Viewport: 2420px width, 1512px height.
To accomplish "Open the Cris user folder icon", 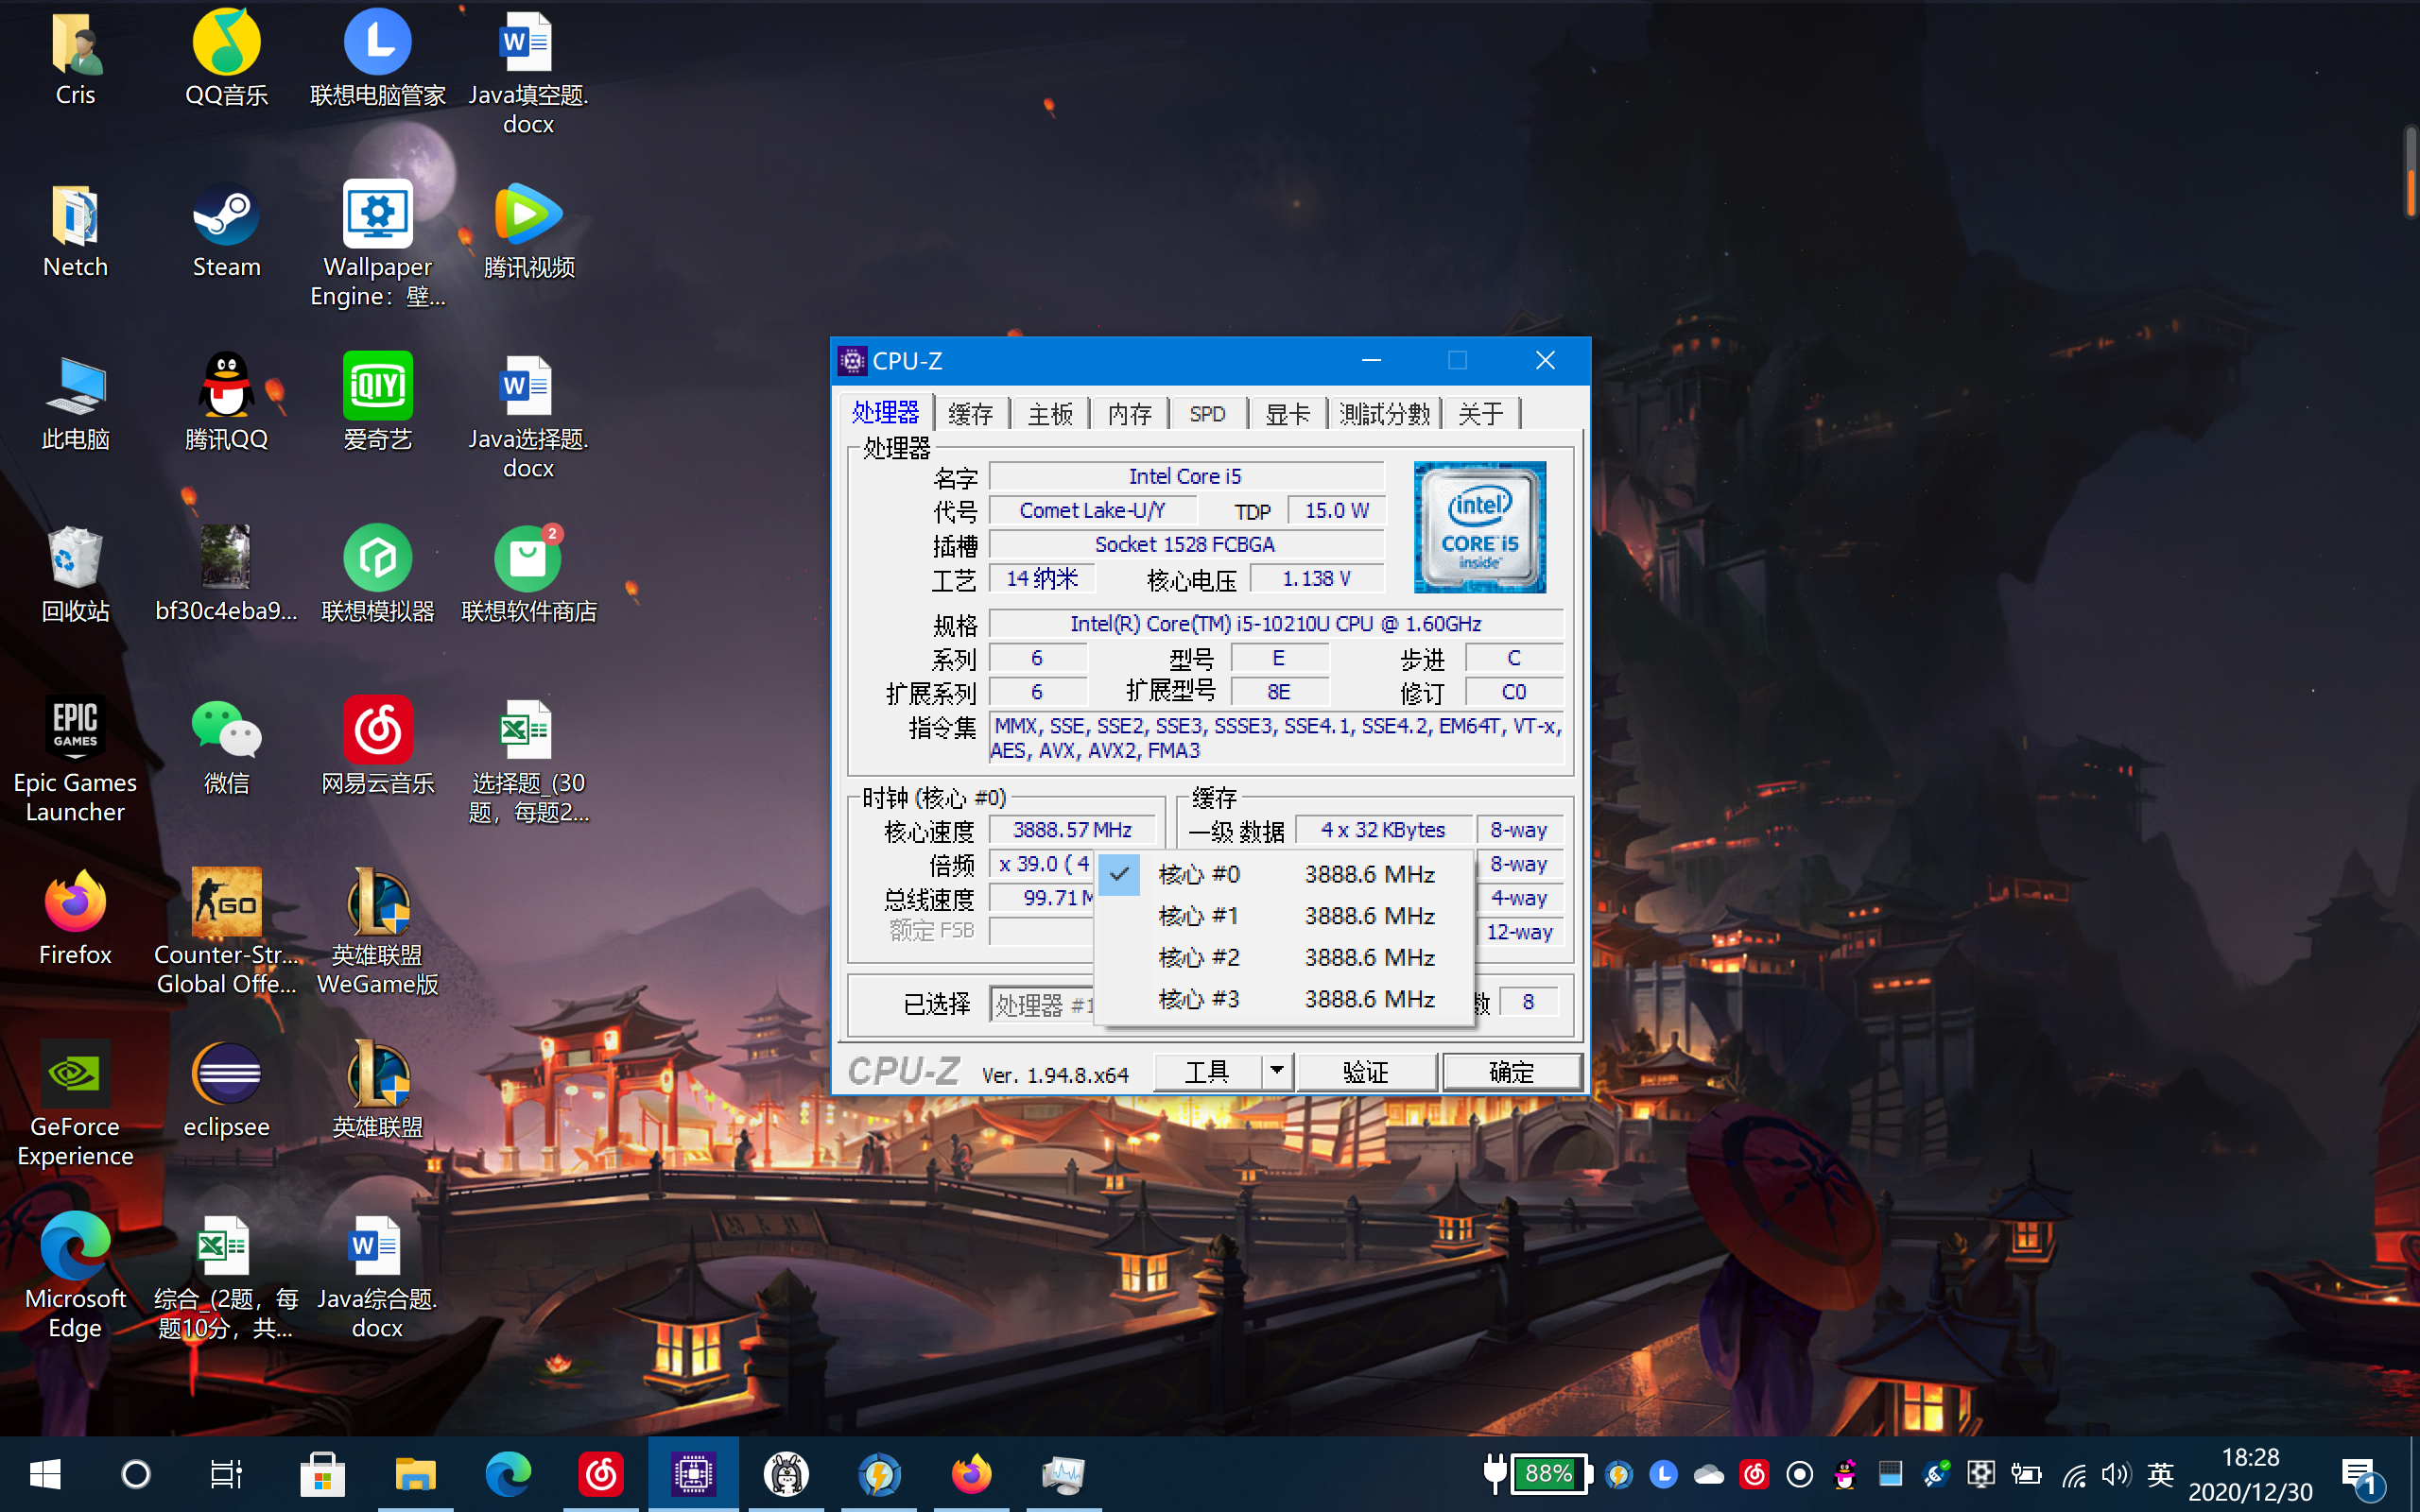I will coord(75,45).
